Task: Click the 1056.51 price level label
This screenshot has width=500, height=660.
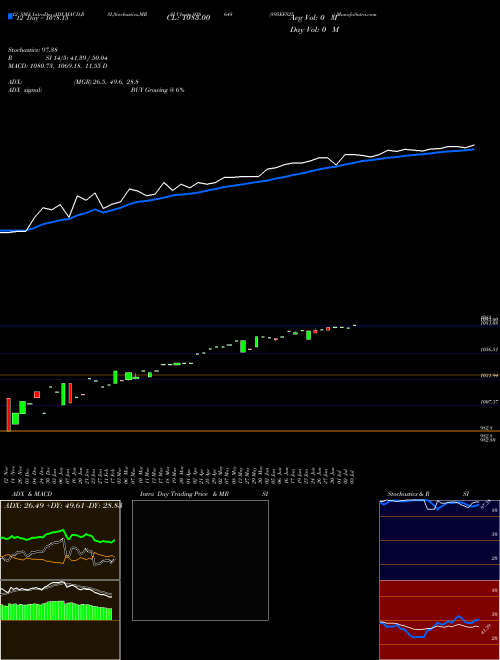Action: pos(489,349)
